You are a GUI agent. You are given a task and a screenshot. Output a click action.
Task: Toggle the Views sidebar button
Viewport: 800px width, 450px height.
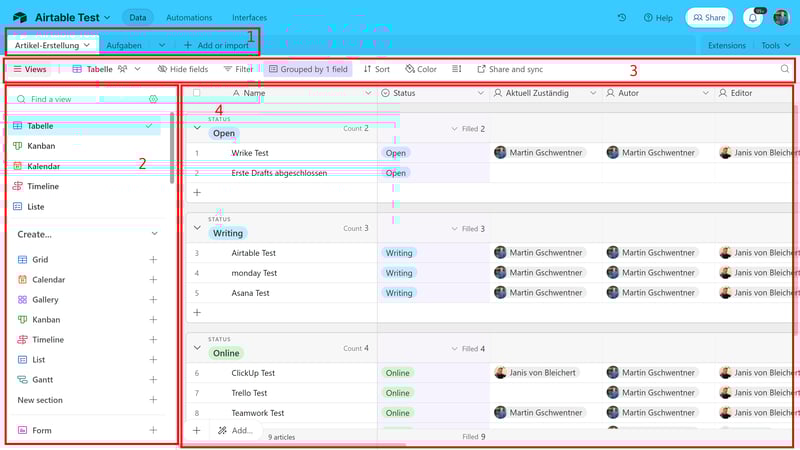point(30,69)
